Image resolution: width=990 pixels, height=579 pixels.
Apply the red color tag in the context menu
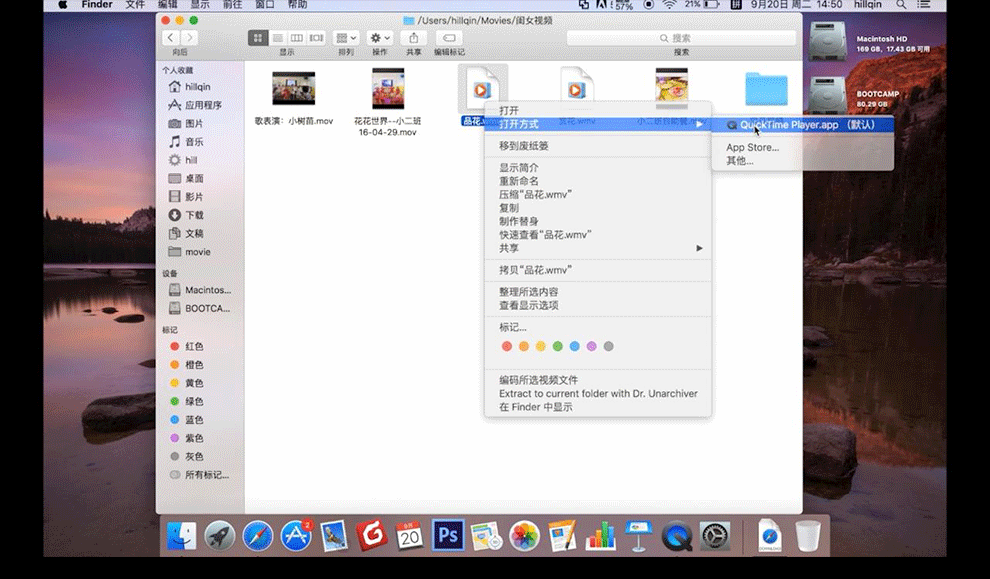coord(506,345)
